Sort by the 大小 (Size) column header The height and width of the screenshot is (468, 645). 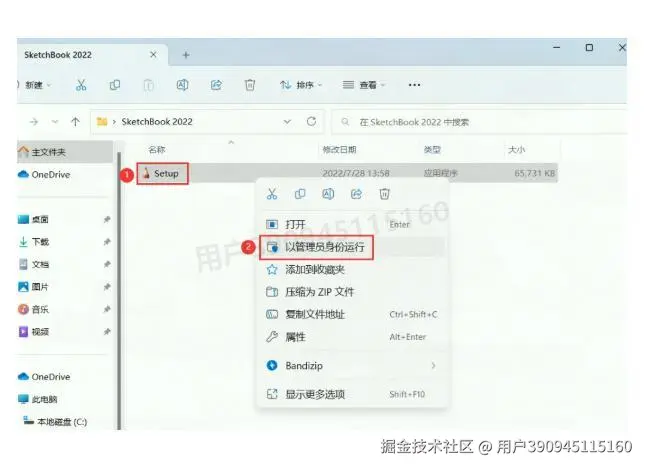pyautogui.click(x=517, y=150)
